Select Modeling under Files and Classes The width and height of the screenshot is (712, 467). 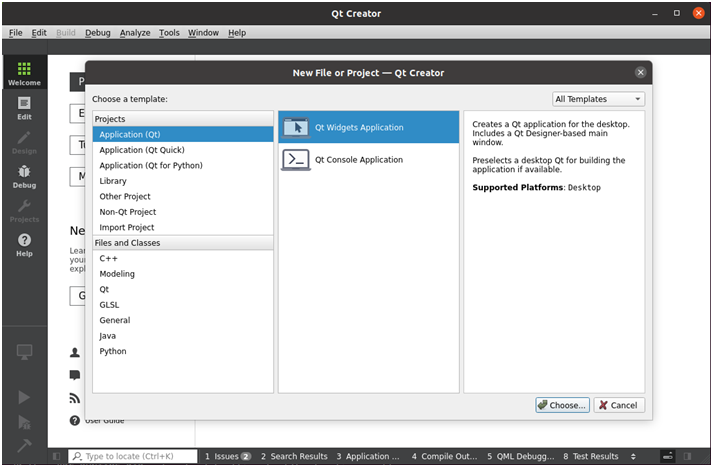coord(183,274)
